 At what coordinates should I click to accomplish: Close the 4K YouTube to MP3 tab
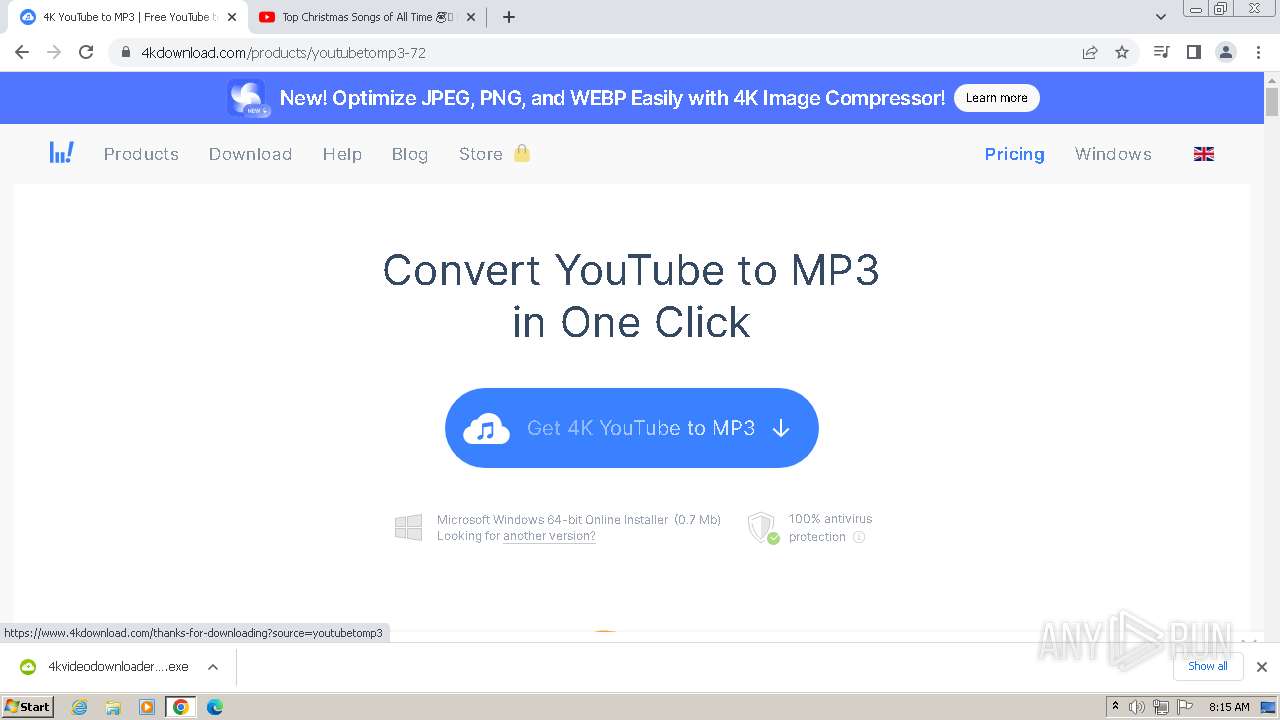coord(232,17)
